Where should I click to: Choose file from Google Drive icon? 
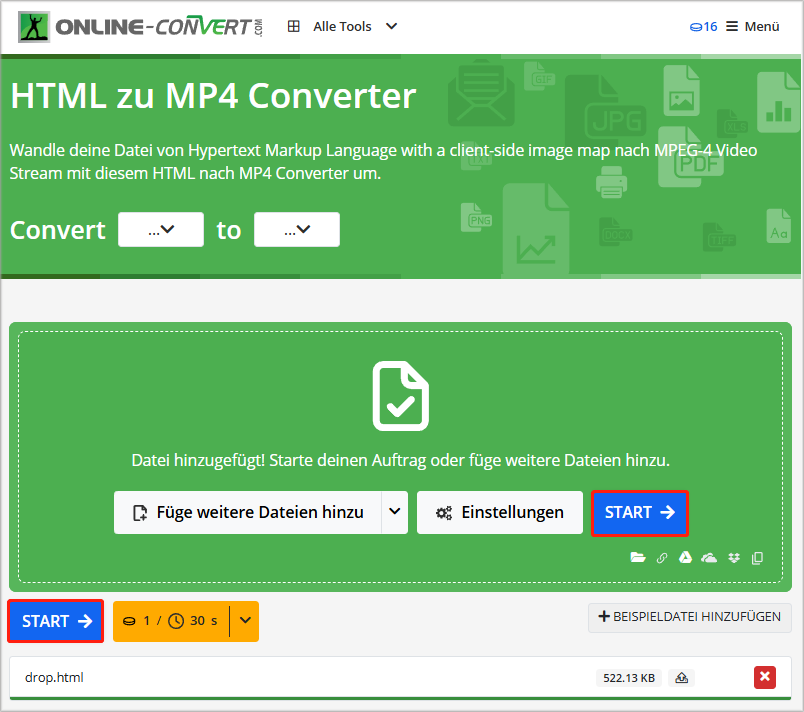click(x=686, y=557)
